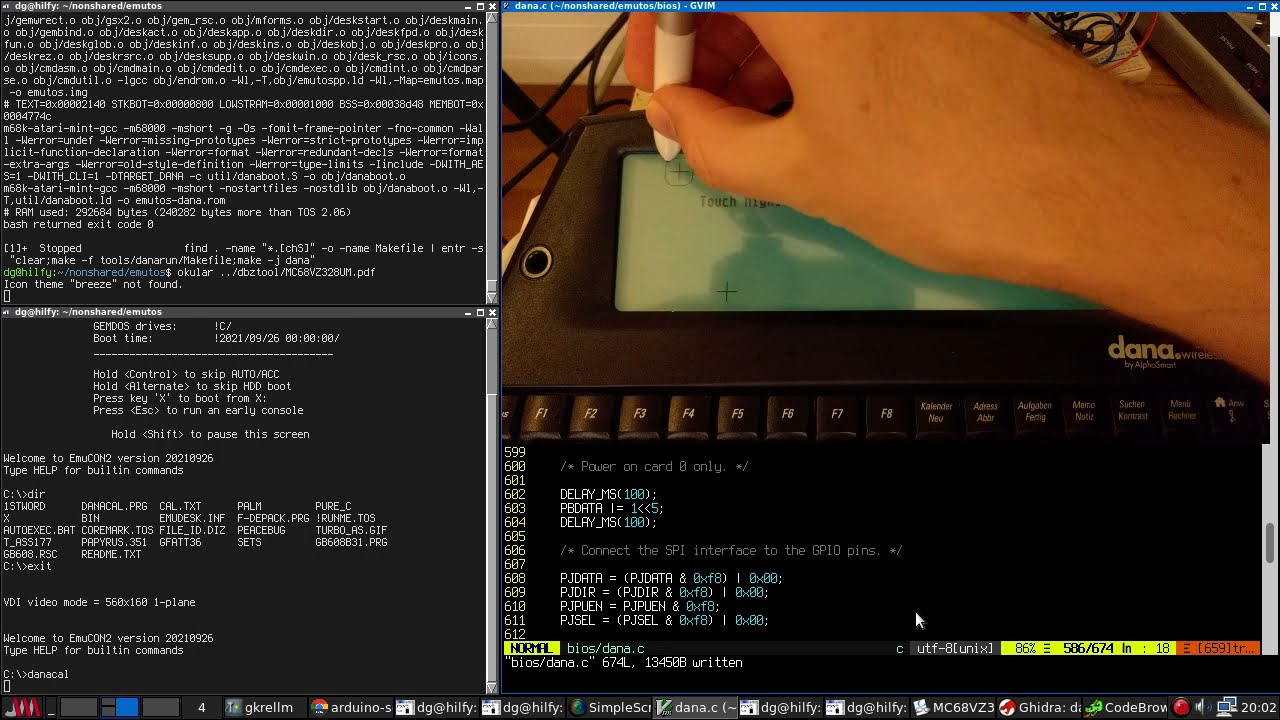Click 'C:\>danacal' command prompt line
This screenshot has height=720, width=1280.
[36, 674]
